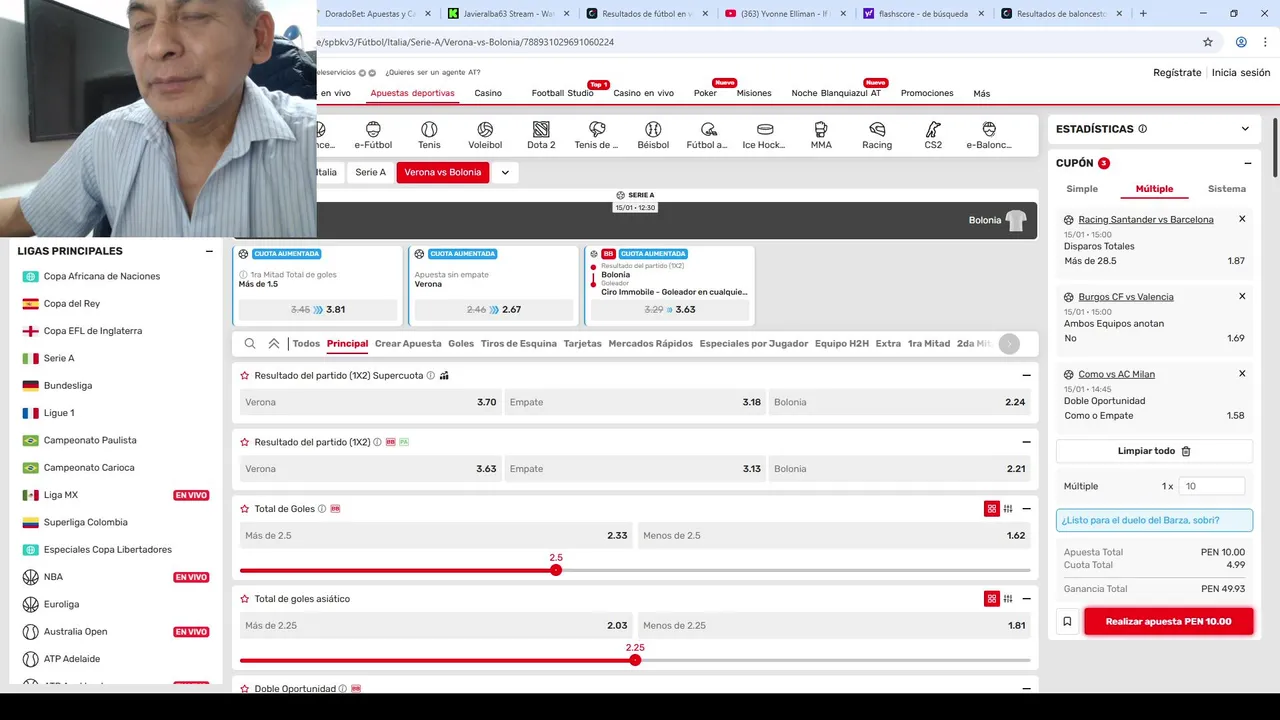Select the Tenis sport icon
1280x720 pixels.
coord(429,135)
